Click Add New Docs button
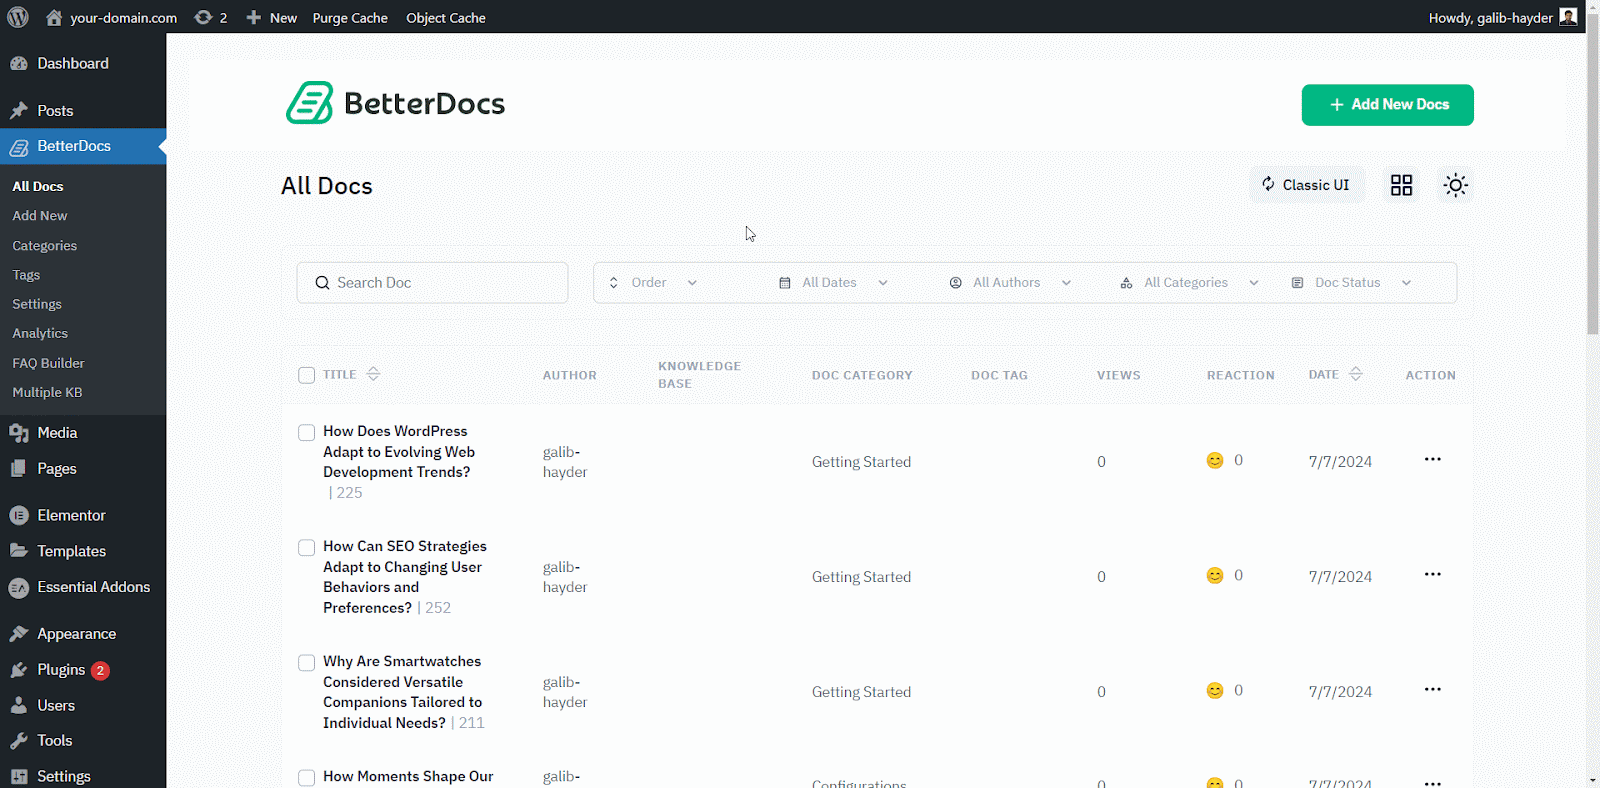This screenshot has height=788, width=1600. click(1387, 105)
